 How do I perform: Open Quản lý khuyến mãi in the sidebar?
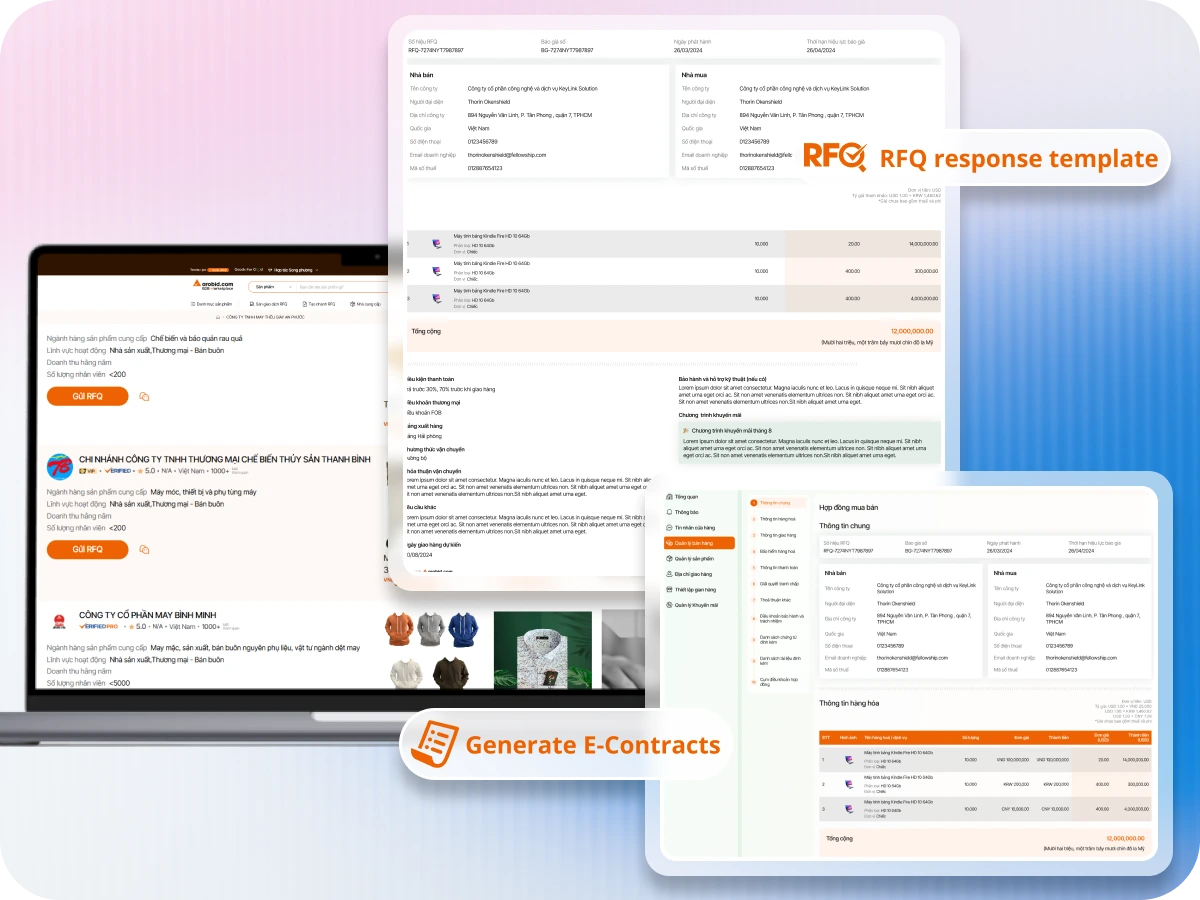click(695, 605)
